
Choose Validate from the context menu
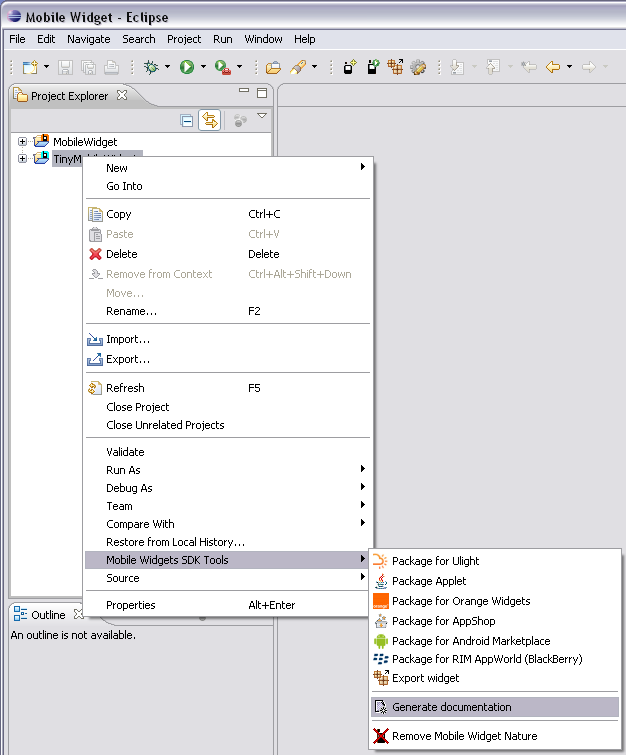click(227, 452)
